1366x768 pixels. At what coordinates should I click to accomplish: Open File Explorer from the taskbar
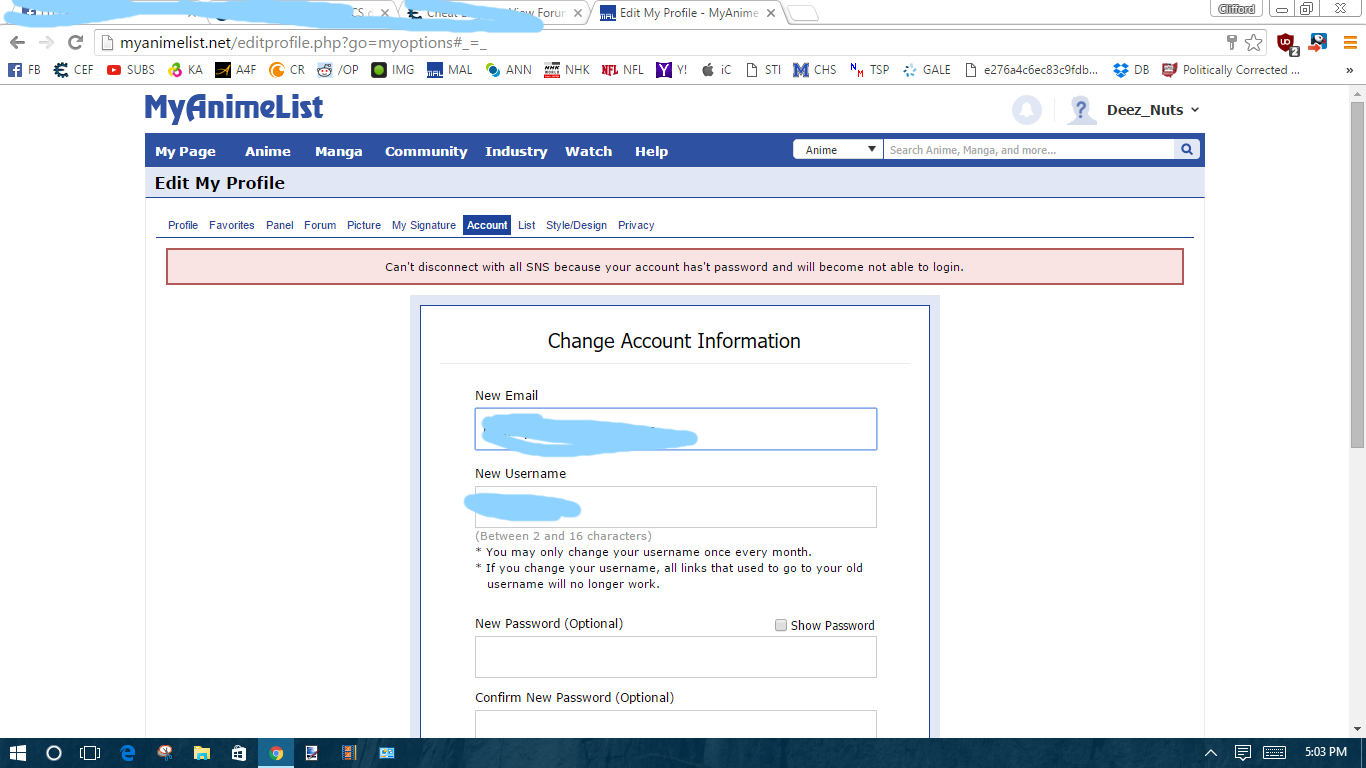click(202, 753)
